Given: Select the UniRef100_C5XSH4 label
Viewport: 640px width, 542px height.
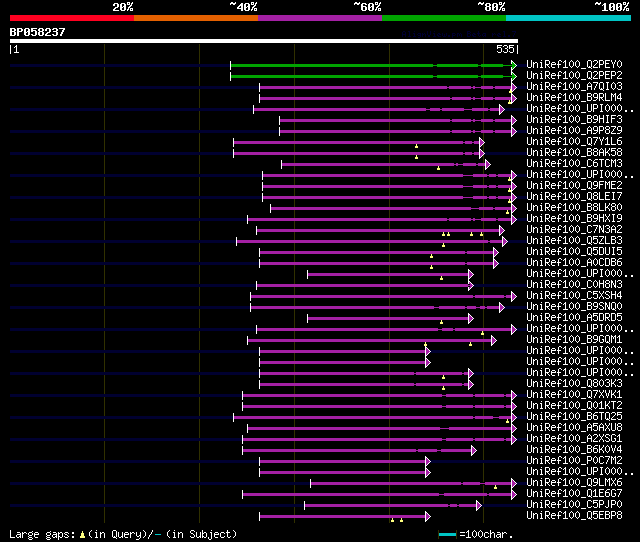Looking at the screenshot, I should tap(574, 296).
